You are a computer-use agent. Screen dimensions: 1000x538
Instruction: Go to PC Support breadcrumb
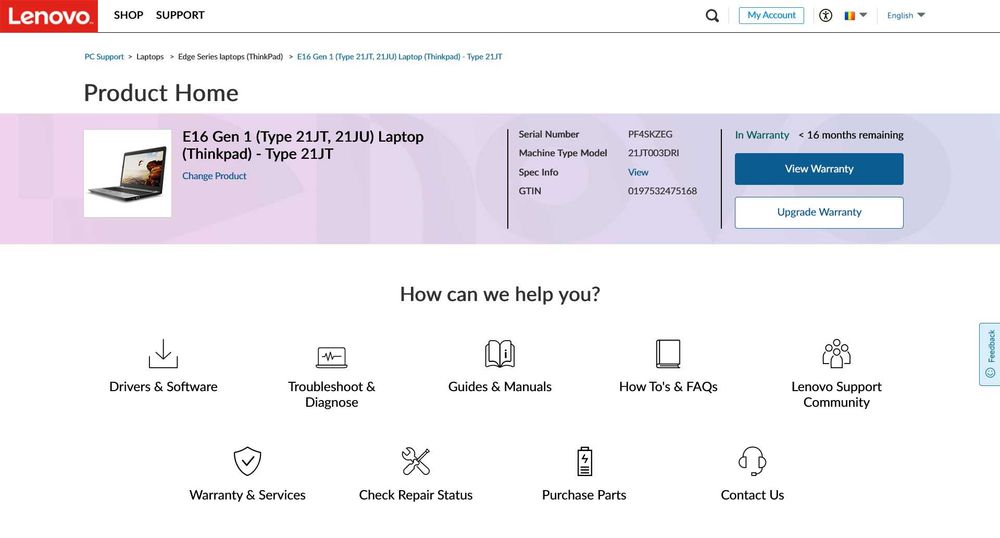coord(104,57)
